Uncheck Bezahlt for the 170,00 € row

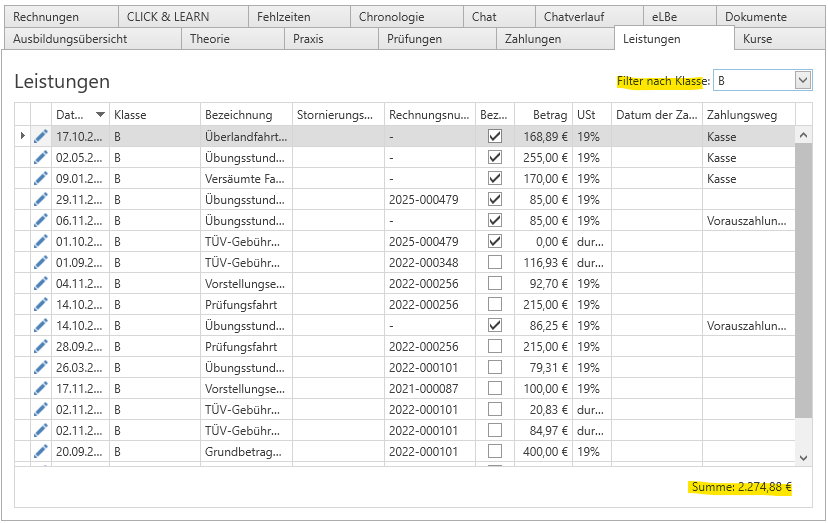(x=495, y=179)
